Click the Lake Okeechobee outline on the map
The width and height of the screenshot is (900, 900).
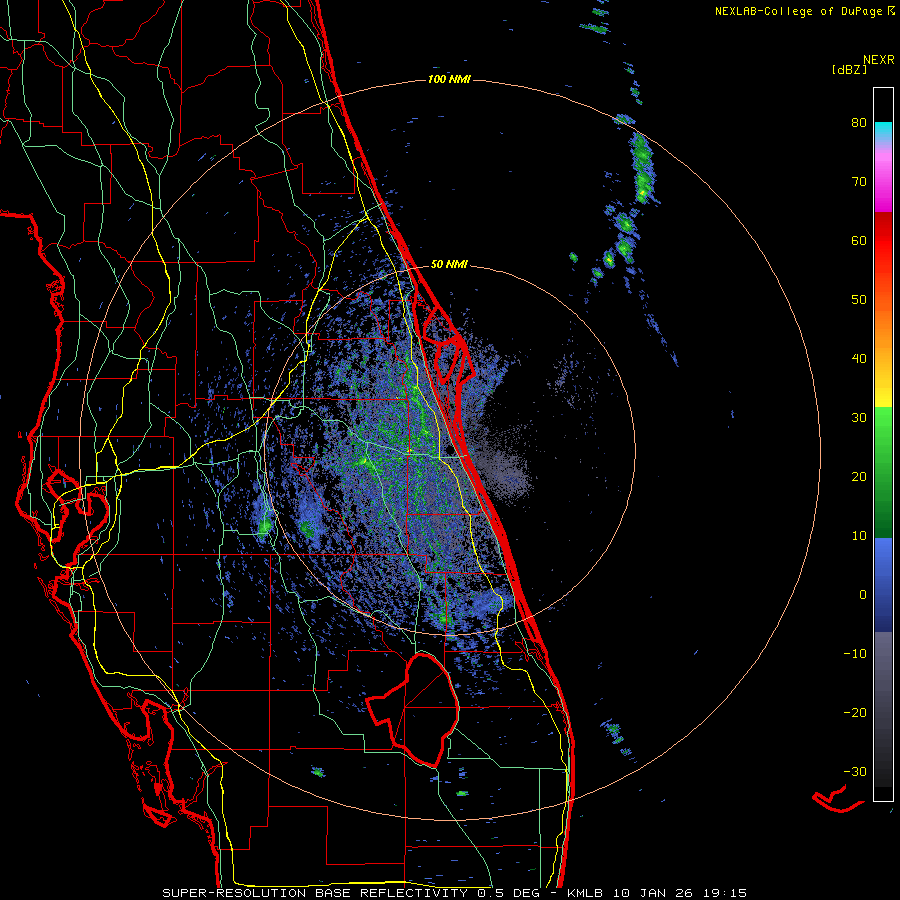(414, 709)
